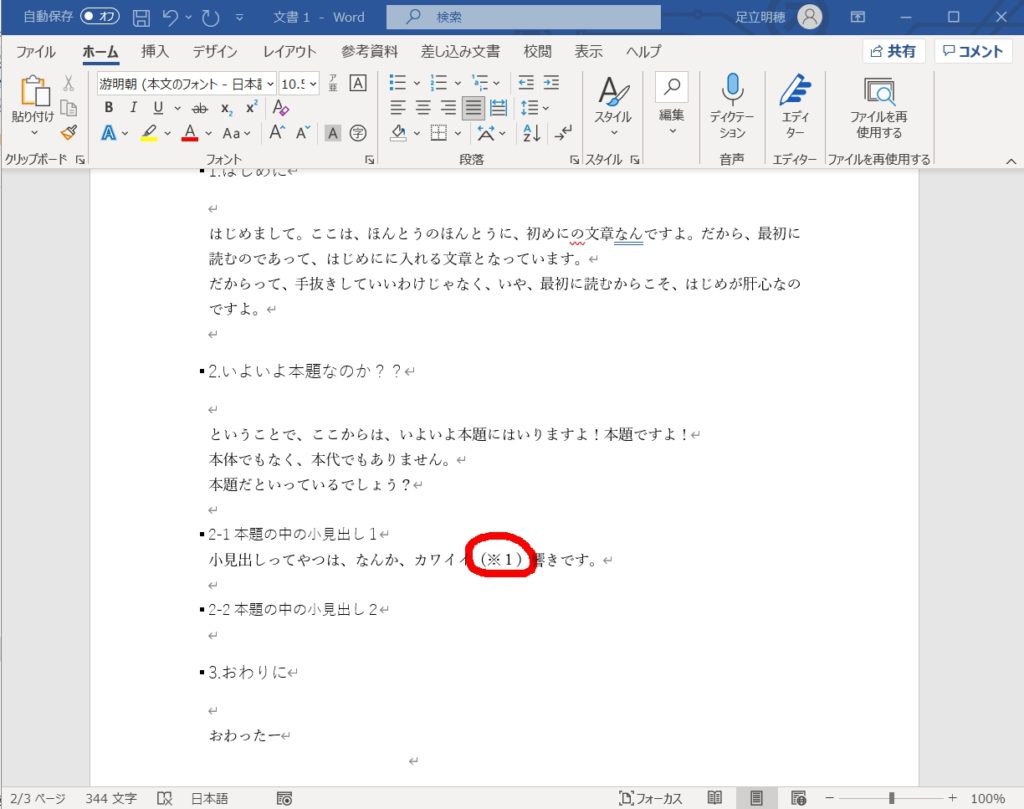The height and width of the screenshot is (809, 1024).
Task: Click the Save floppy disk icon
Action: point(141,18)
